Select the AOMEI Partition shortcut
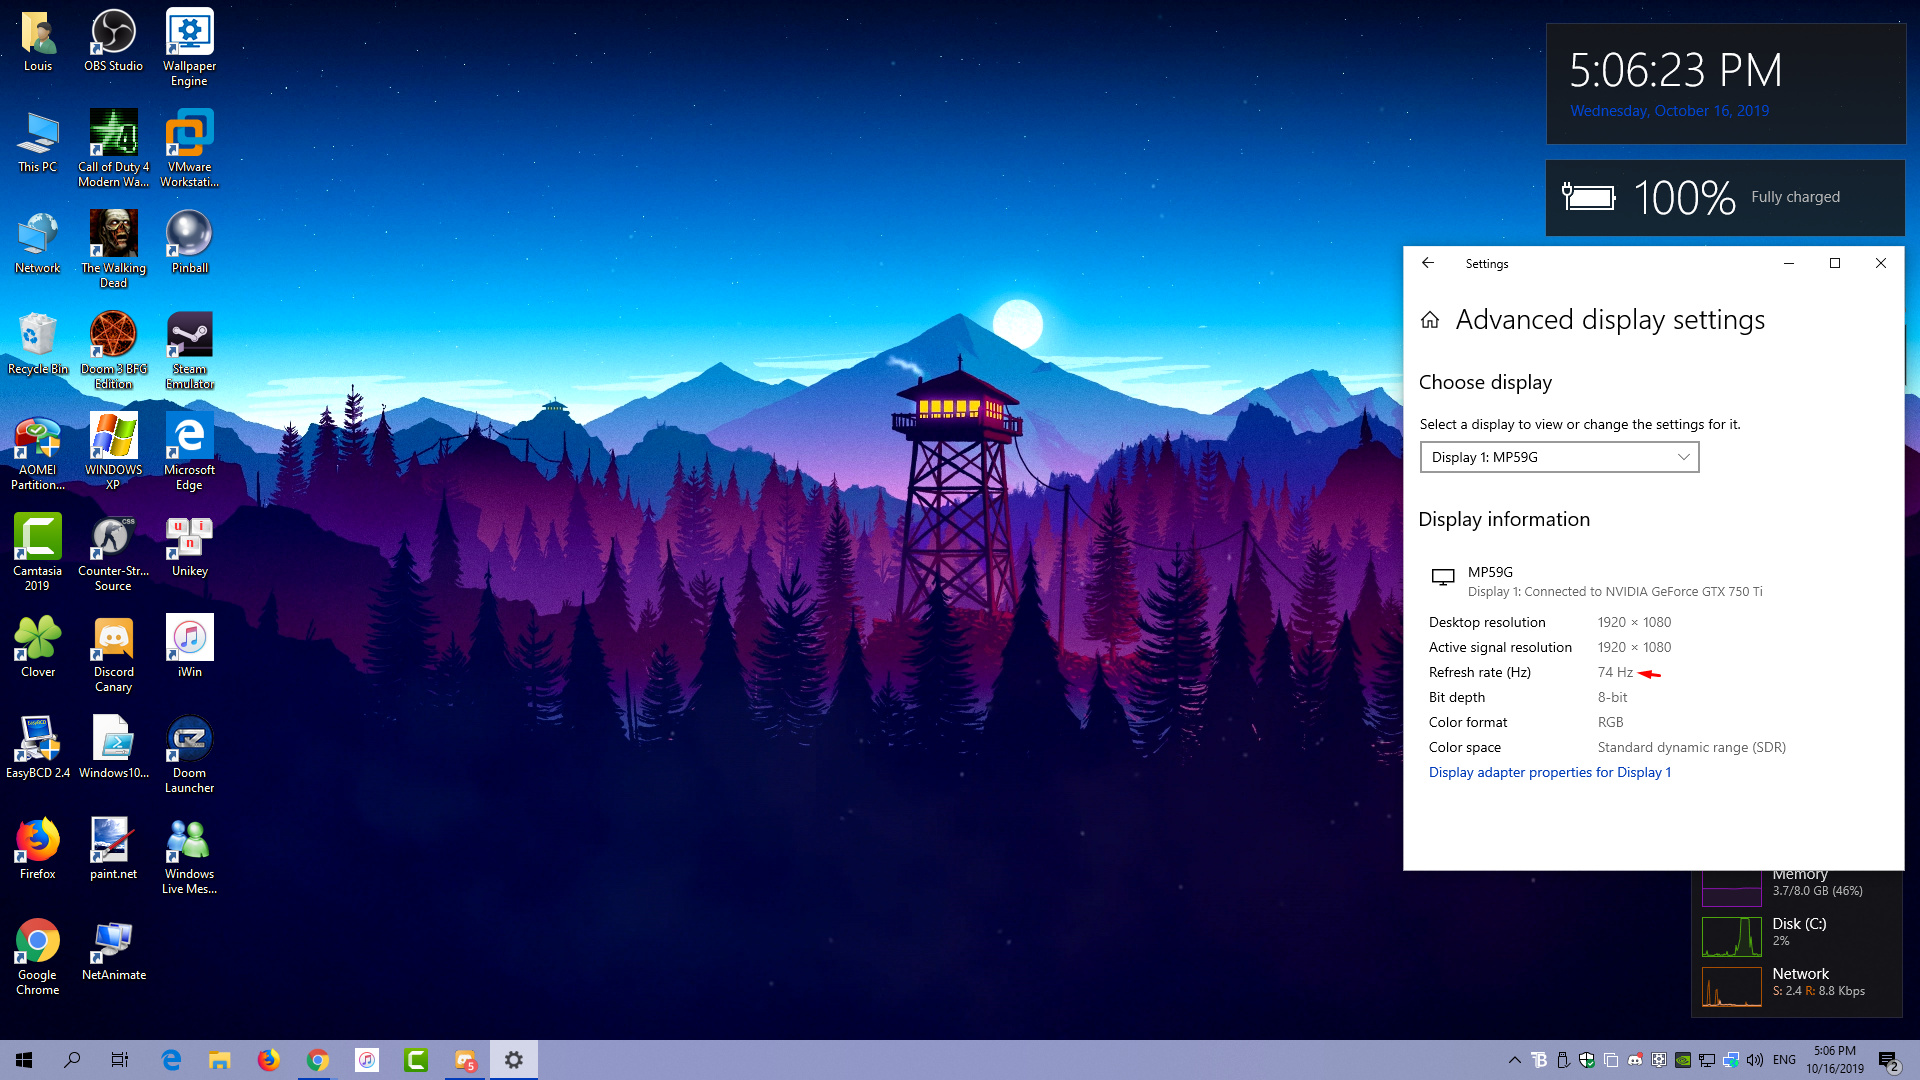Image resolution: width=1920 pixels, height=1080 pixels. tap(38, 452)
